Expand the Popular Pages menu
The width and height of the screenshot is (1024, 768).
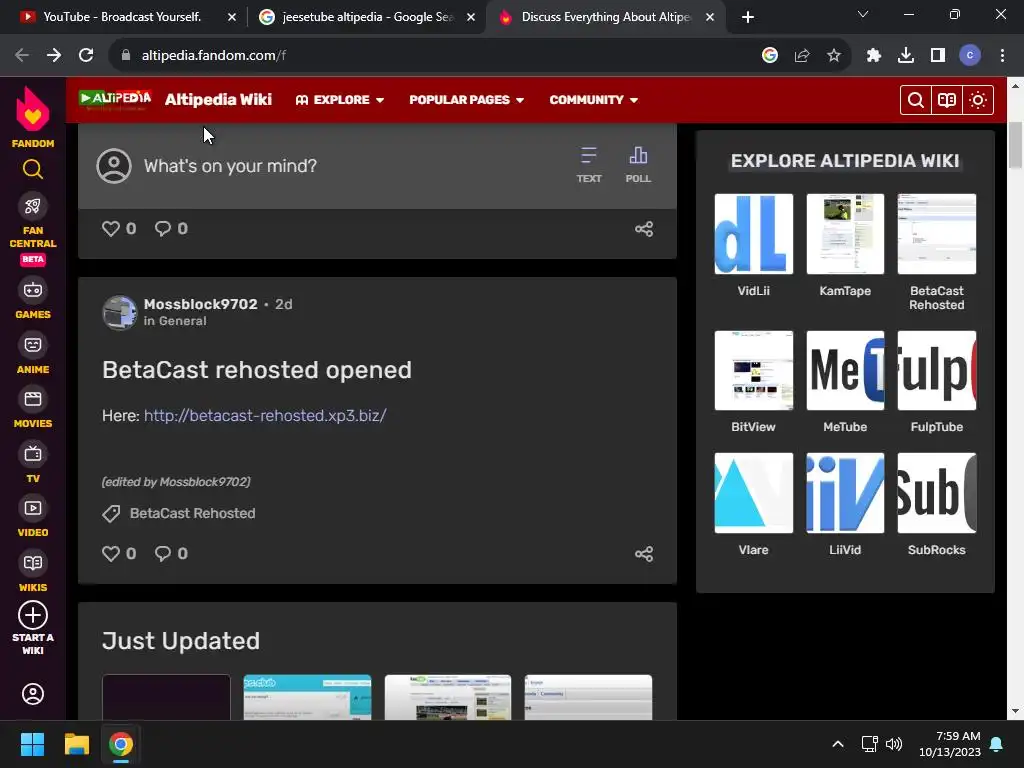coord(466,100)
